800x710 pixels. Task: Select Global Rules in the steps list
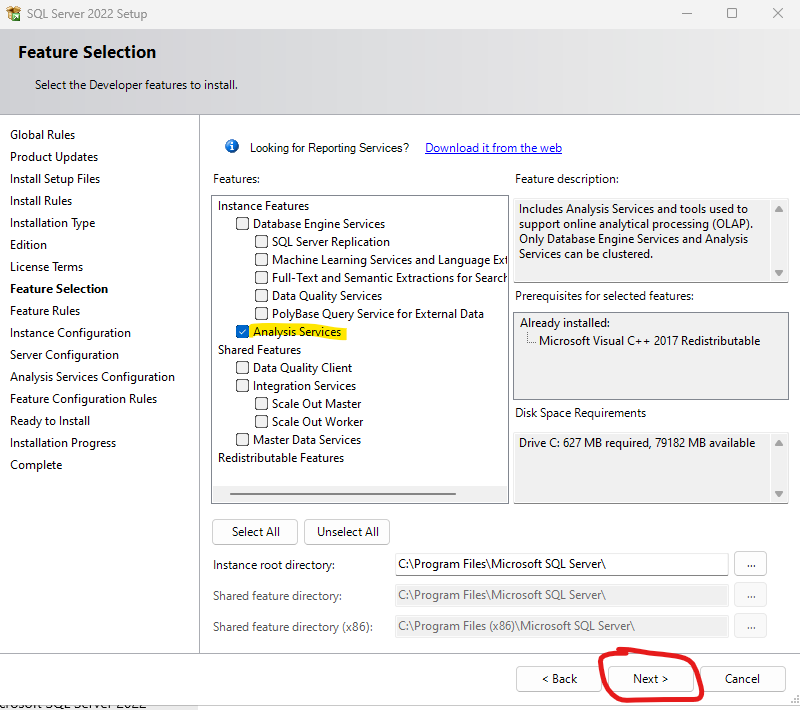pyautogui.click(x=42, y=135)
